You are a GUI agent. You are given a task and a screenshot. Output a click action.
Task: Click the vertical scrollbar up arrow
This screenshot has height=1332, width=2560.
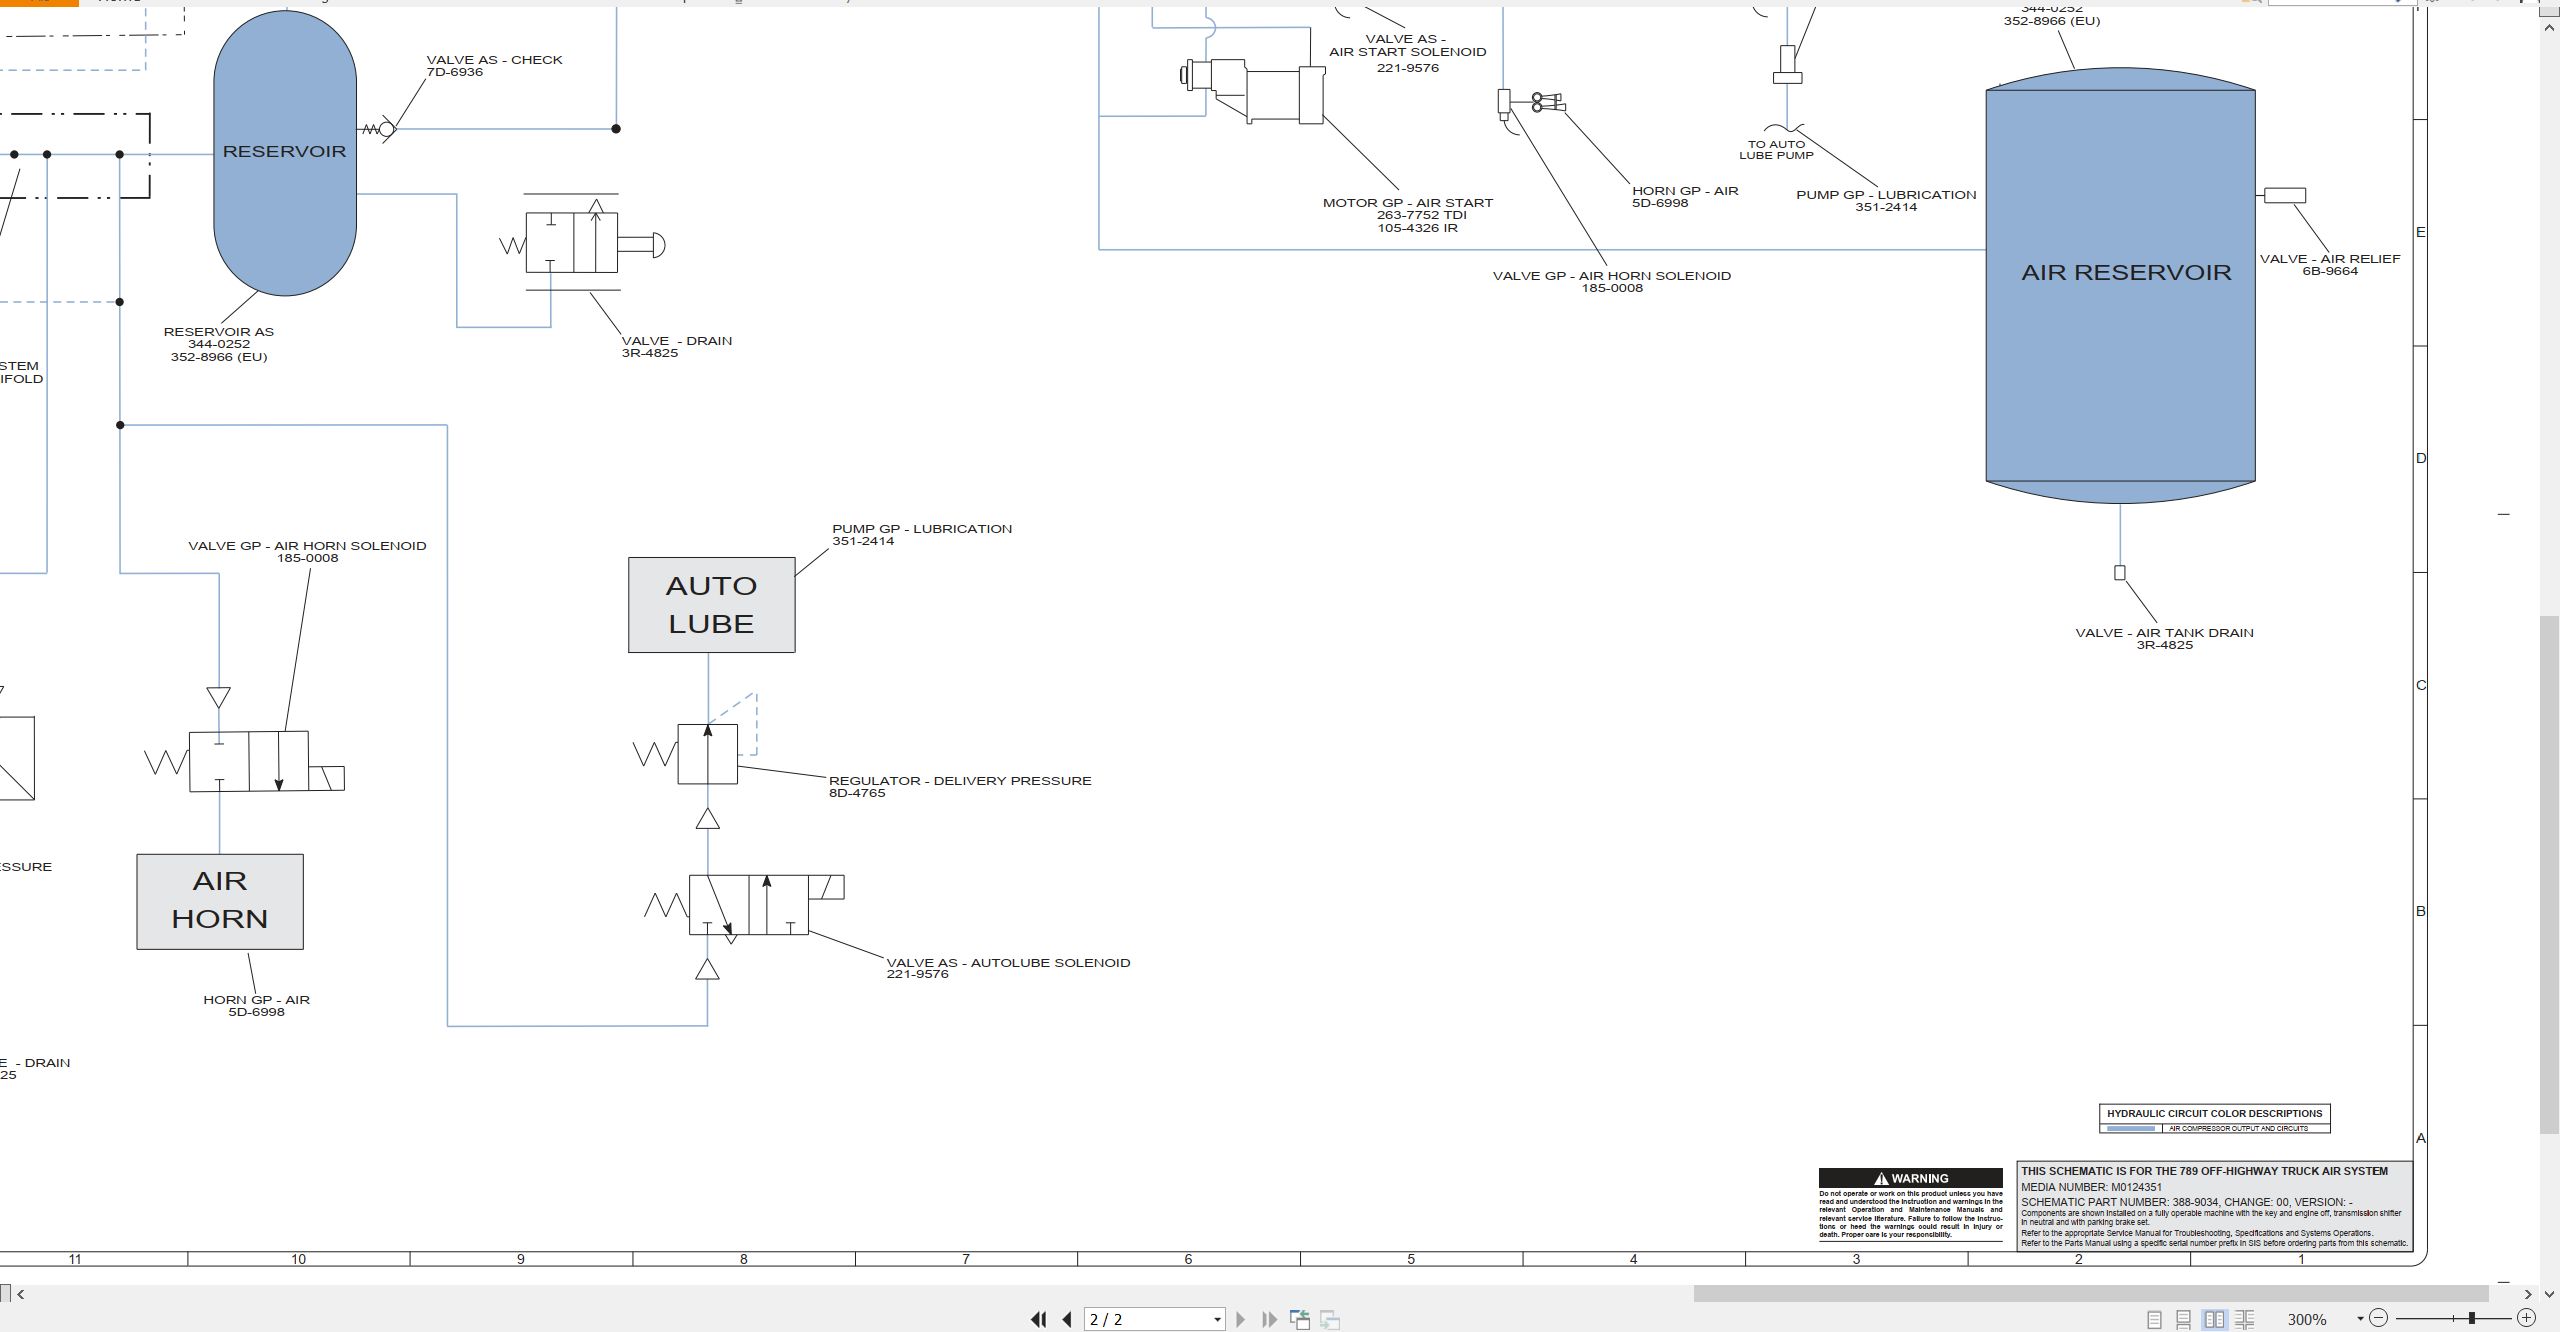tap(2550, 27)
